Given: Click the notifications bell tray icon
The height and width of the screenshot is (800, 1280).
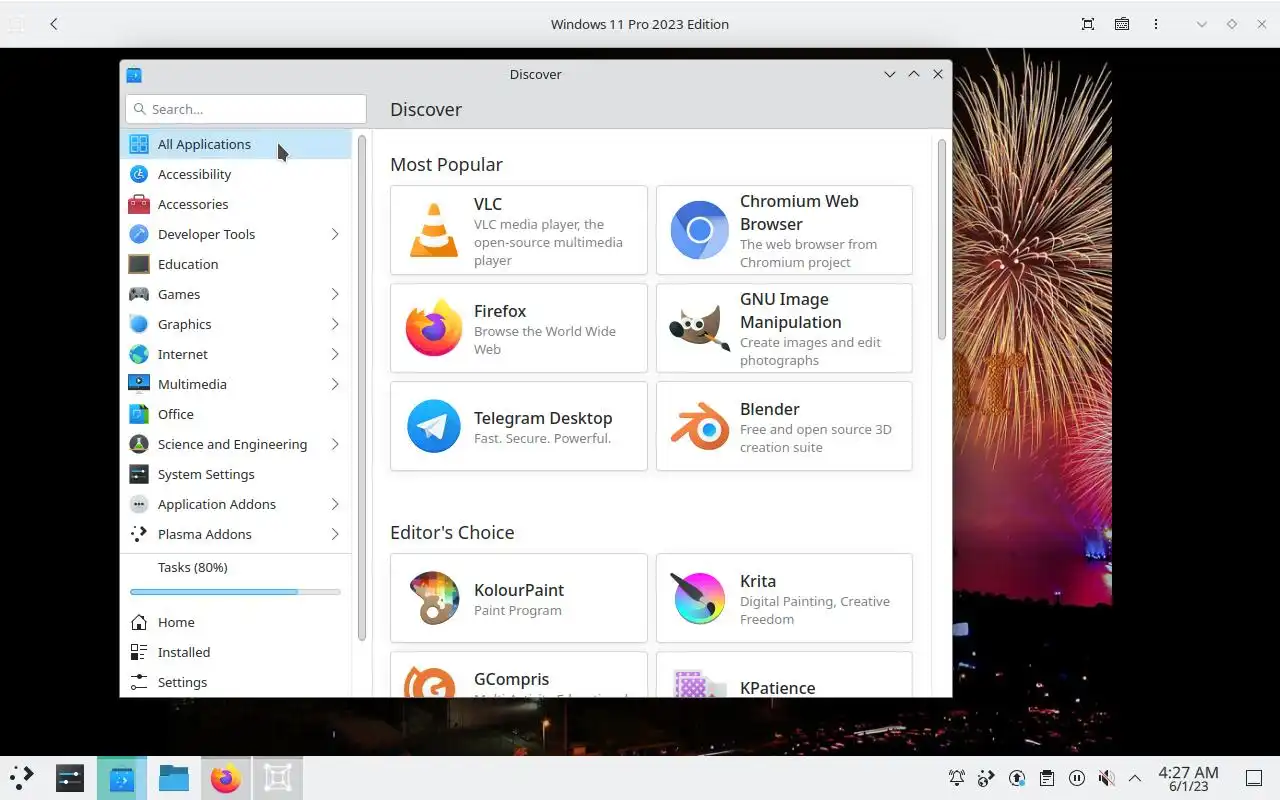Looking at the screenshot, I should (x=957, y=778).
